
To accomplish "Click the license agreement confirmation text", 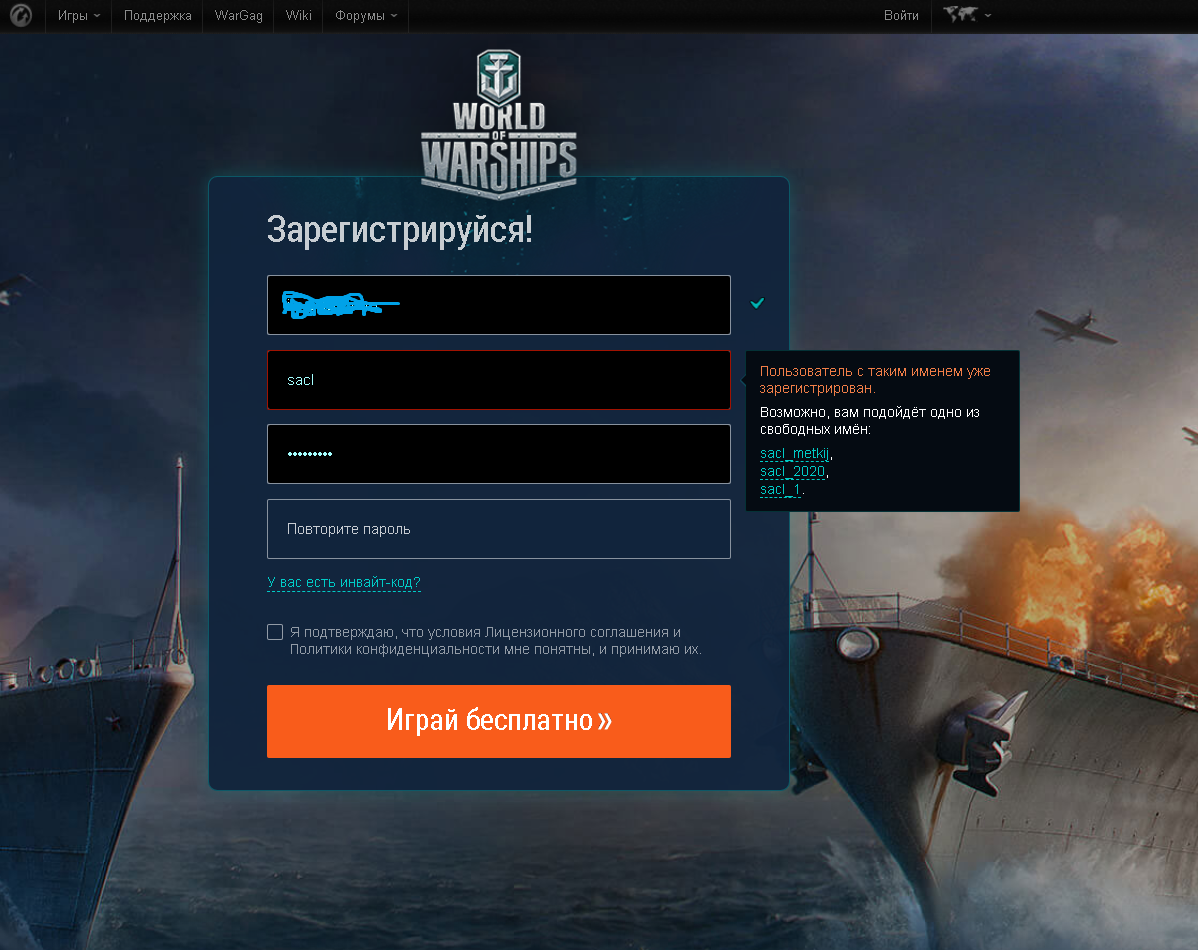I will coord(495,640).
